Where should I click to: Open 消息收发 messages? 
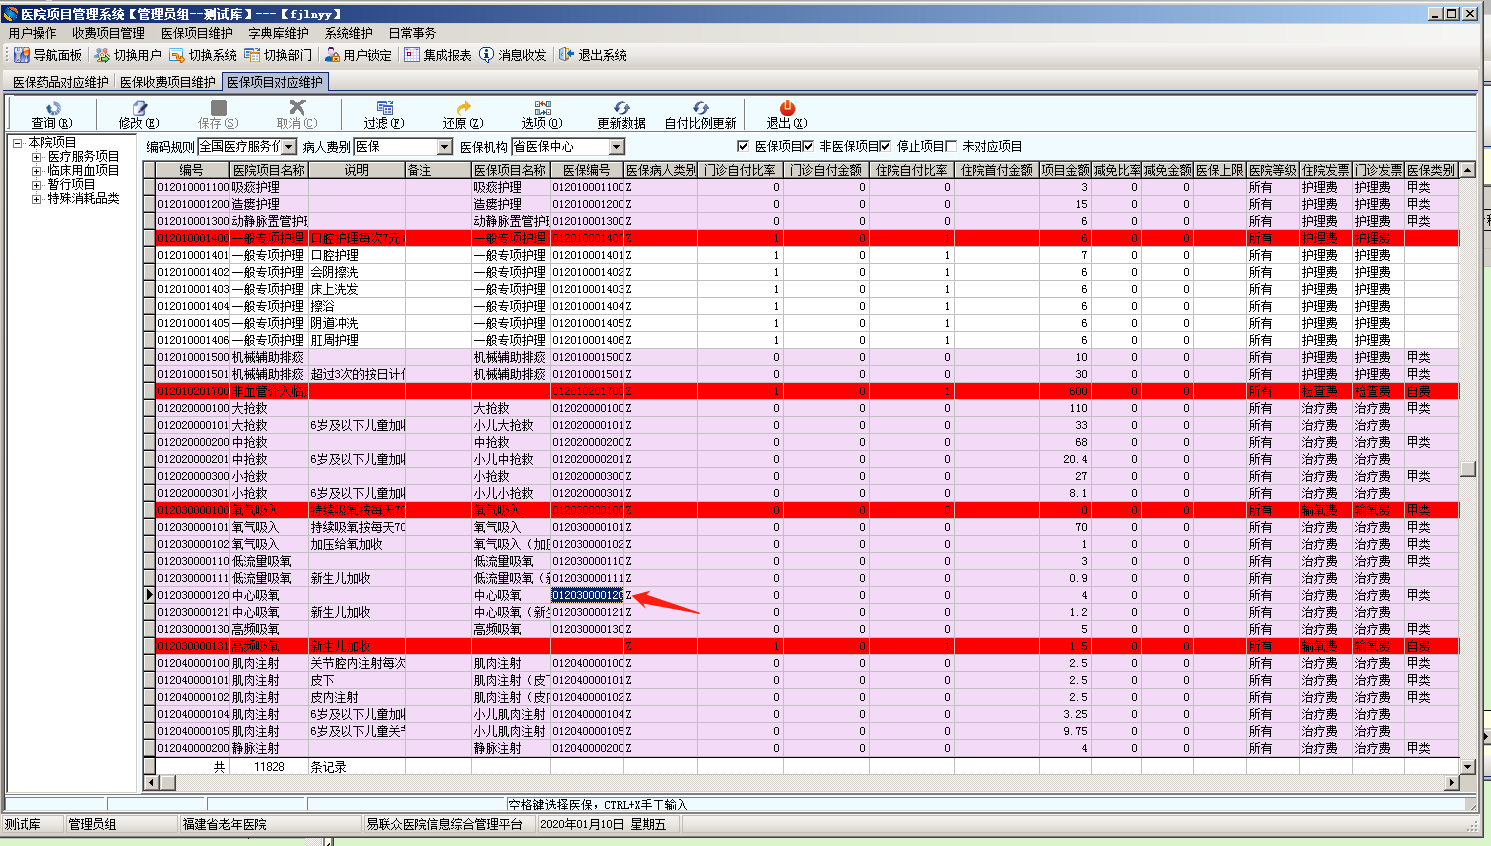coord(513,55)
